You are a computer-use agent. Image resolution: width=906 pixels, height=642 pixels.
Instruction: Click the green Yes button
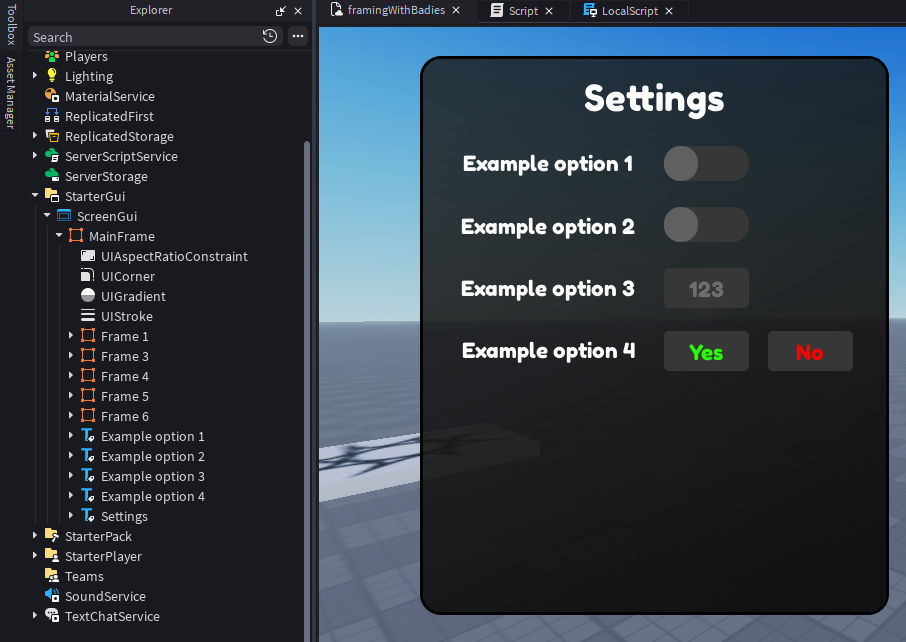point(706,351)
